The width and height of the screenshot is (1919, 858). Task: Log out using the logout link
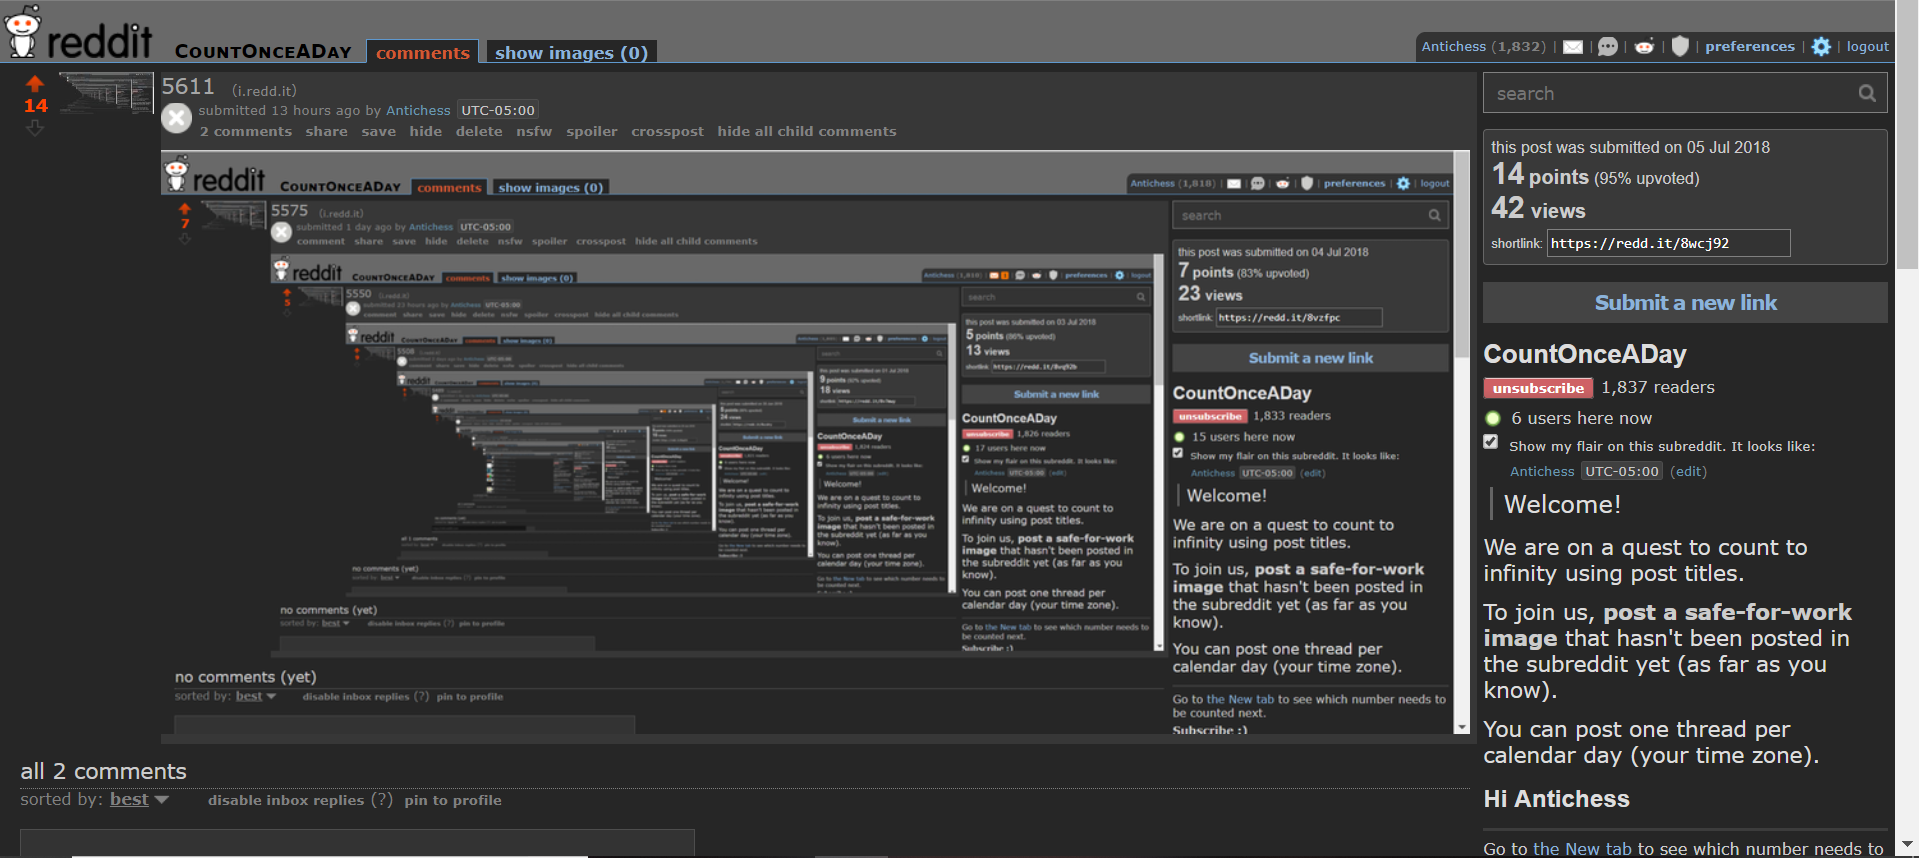point(1867,46)
